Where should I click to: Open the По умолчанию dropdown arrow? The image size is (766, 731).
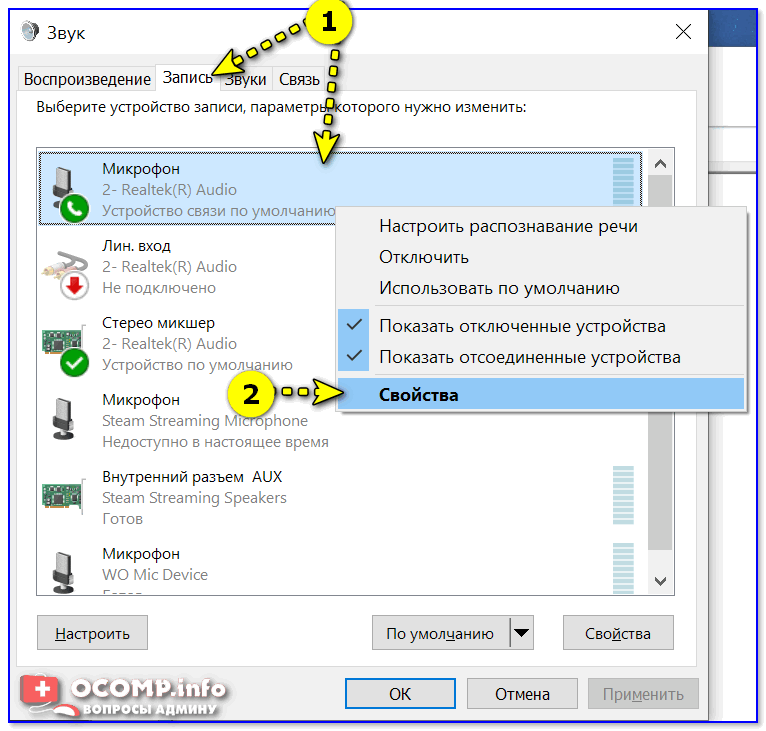coord(522,633)
